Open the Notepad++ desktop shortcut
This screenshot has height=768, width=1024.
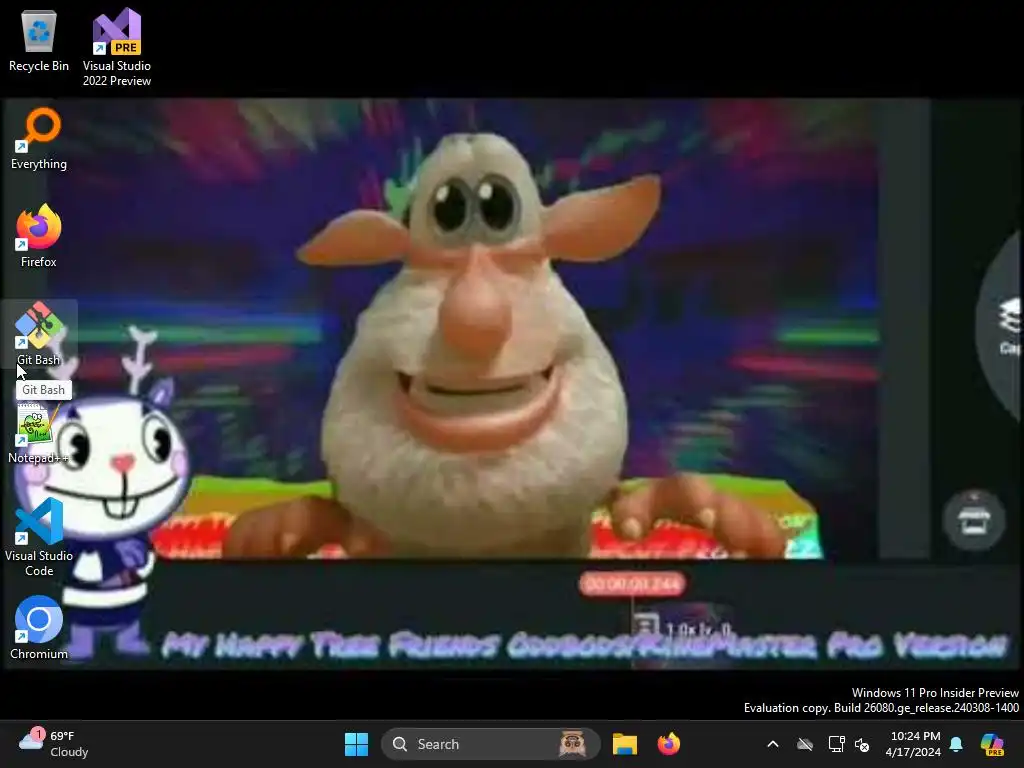tap(38, 432)
